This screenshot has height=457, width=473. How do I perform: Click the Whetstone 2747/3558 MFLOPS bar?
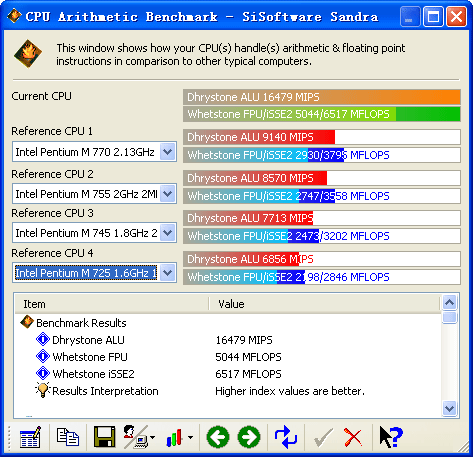click(322, 196)
